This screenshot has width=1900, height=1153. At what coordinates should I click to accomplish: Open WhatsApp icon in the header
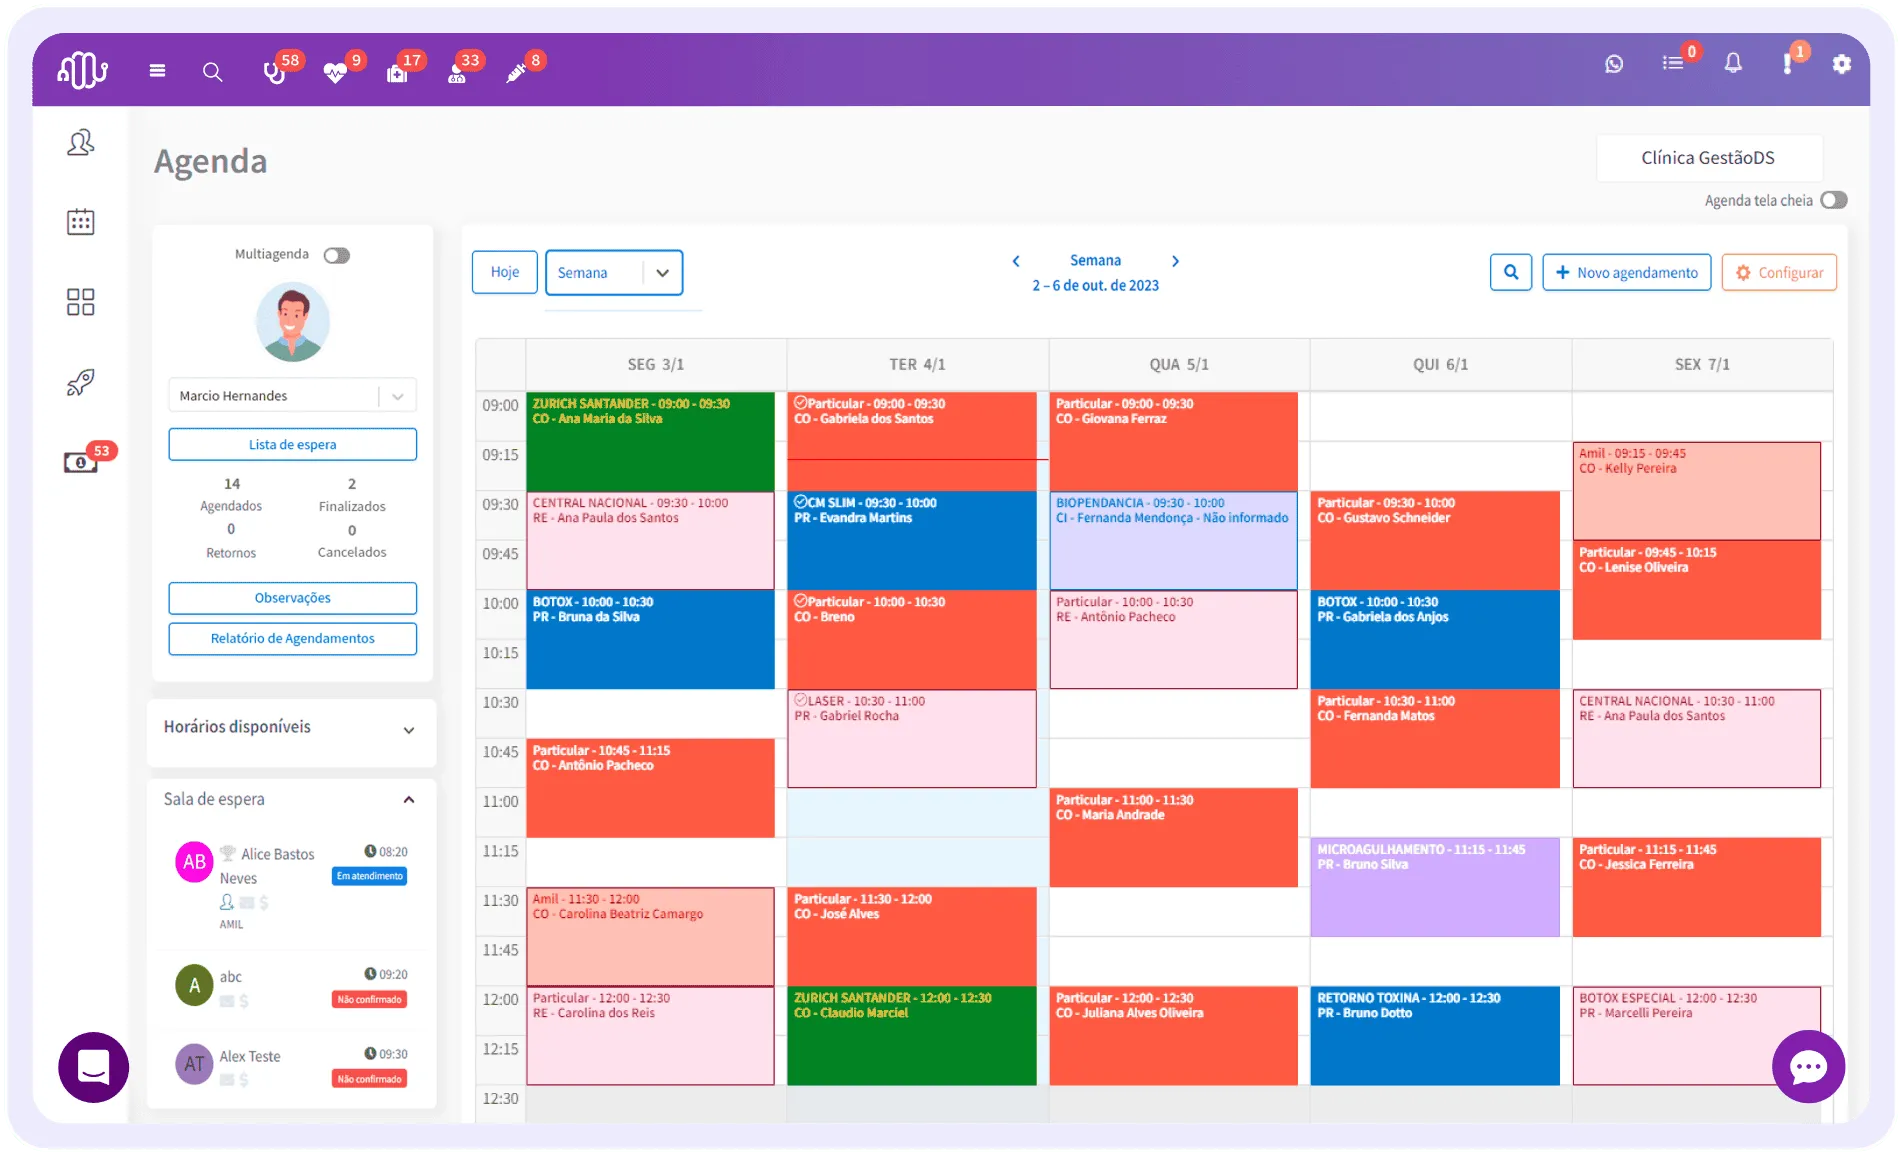1614,64
